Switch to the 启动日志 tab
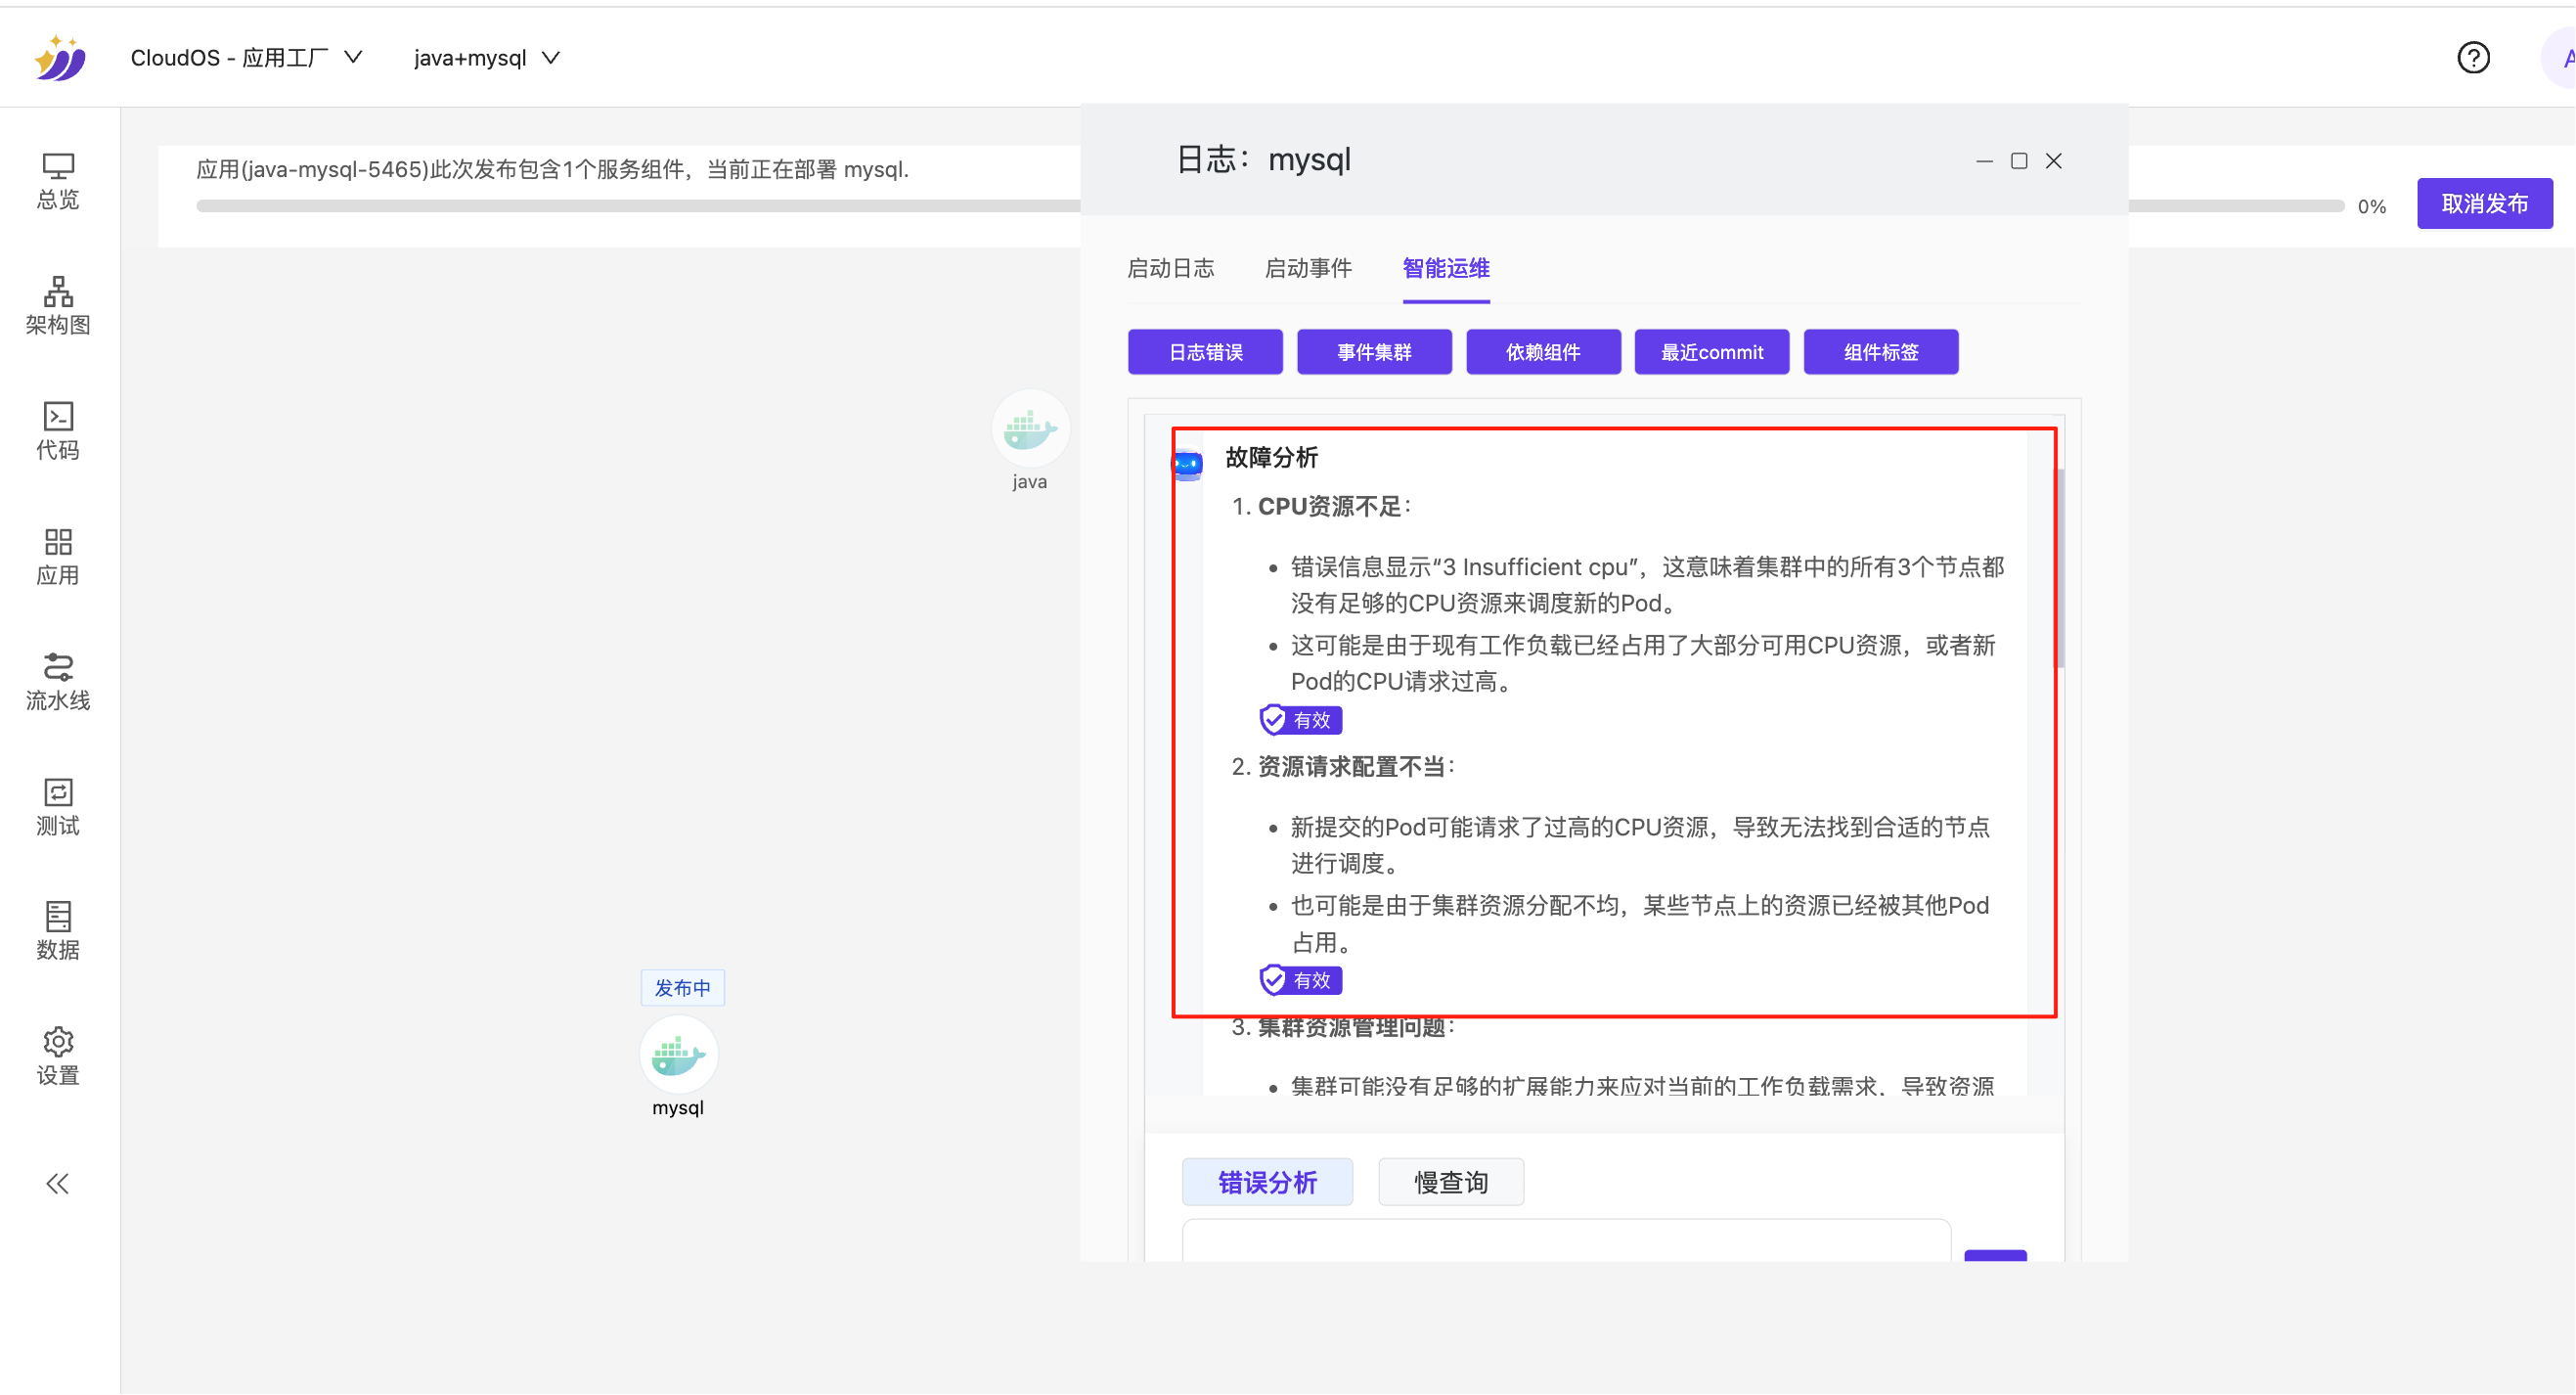Image resolution: width=2576 pixels, height=1395 pixels. [x=1170, y=268]
